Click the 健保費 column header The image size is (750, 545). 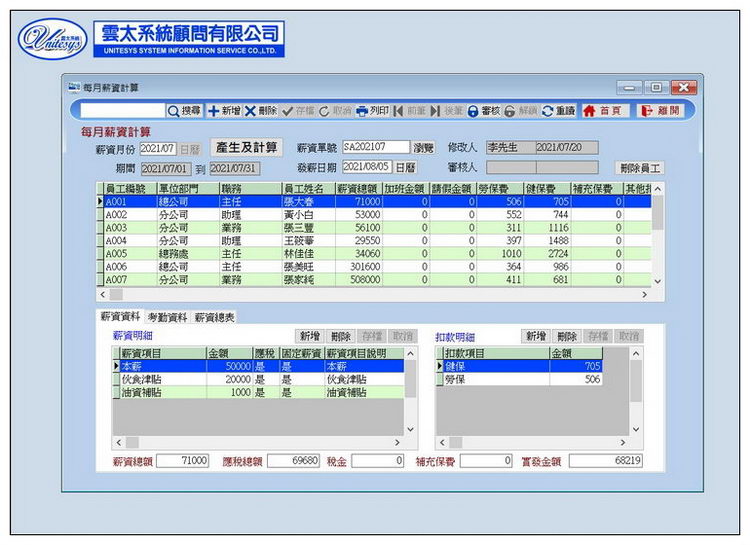click(547, 189)
